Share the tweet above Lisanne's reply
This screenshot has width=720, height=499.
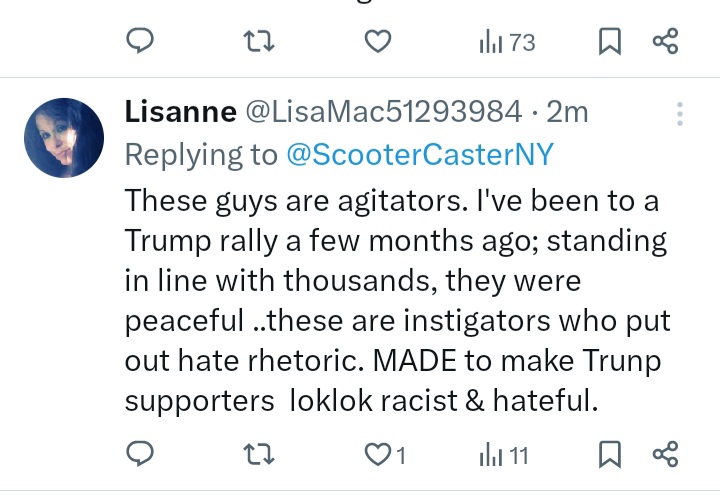(665, 42)
